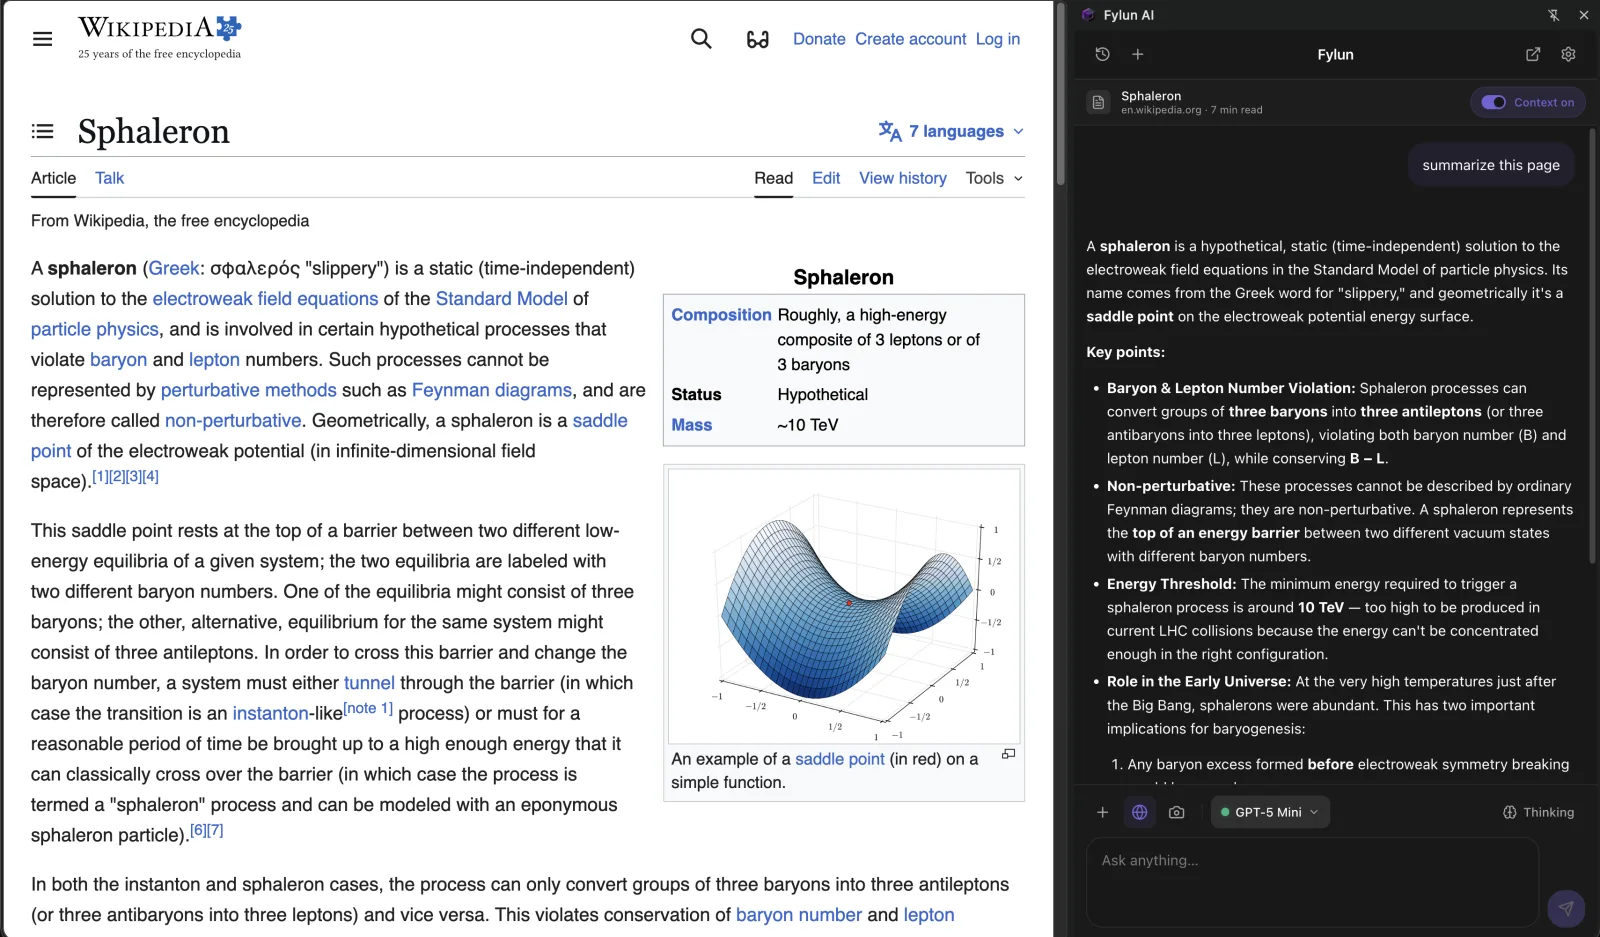Open the appearance glasses icon
The height and width of the screenshot is (937, 1600).
click(758, 39)
